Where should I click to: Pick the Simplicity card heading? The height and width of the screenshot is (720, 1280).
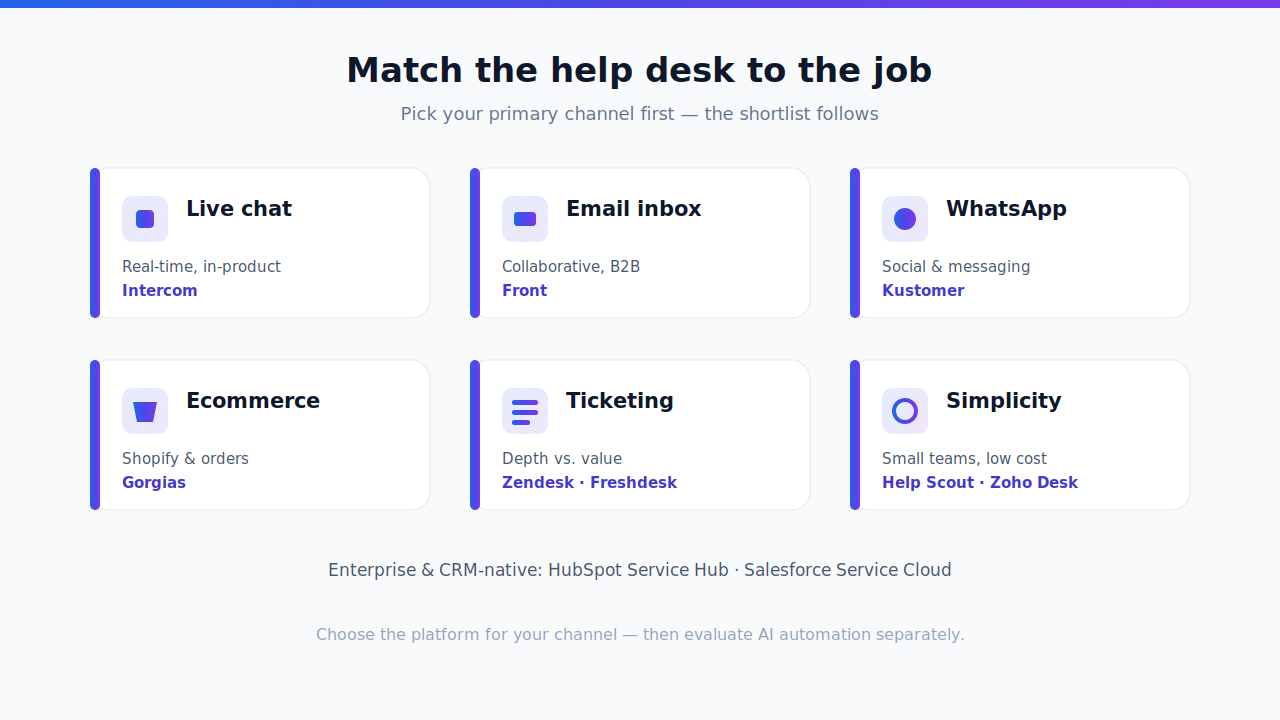click(x=1003, y=401)
